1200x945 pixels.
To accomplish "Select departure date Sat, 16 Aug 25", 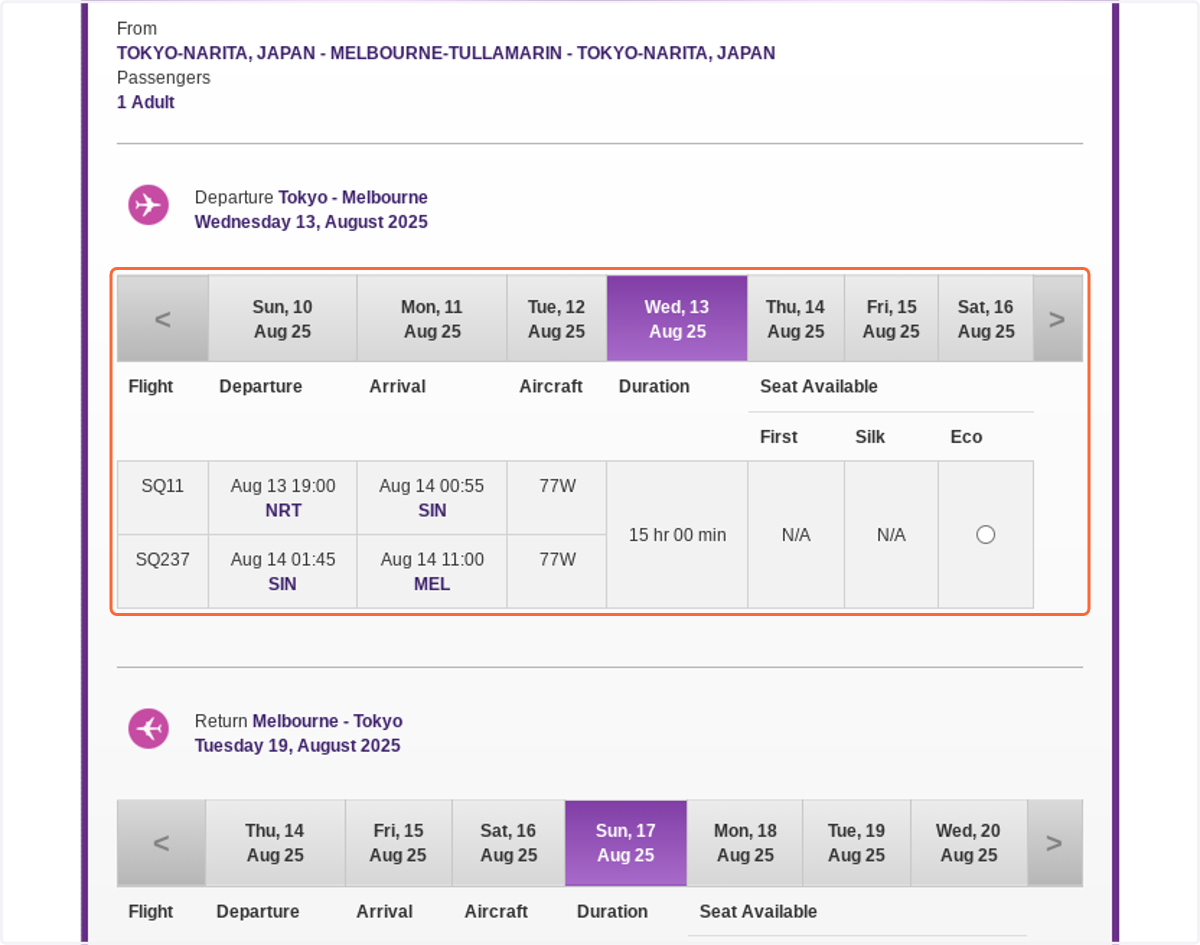I will pyautogui.click(x=986, y=319).
